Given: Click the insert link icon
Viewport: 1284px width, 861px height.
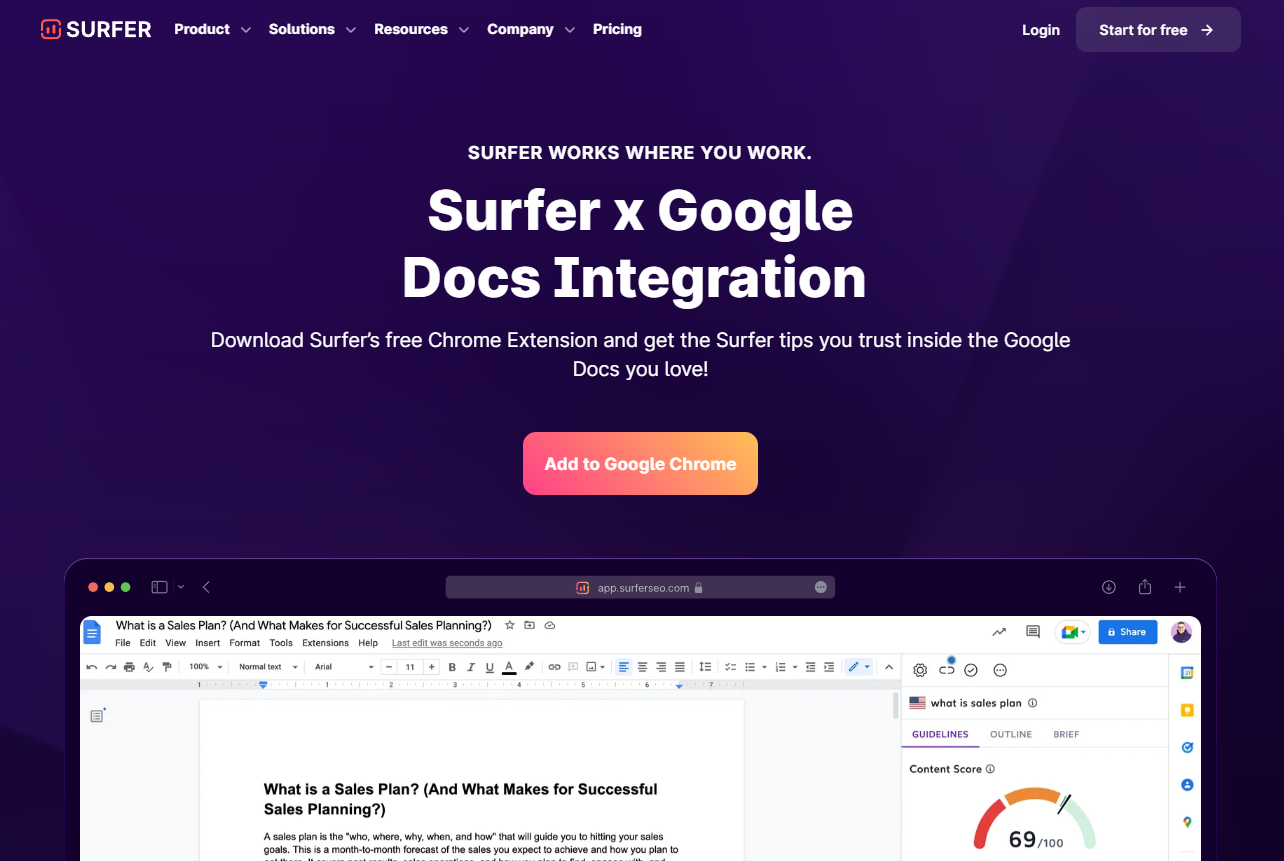Looking at the screenshot, I should click(x=554, y=667).
